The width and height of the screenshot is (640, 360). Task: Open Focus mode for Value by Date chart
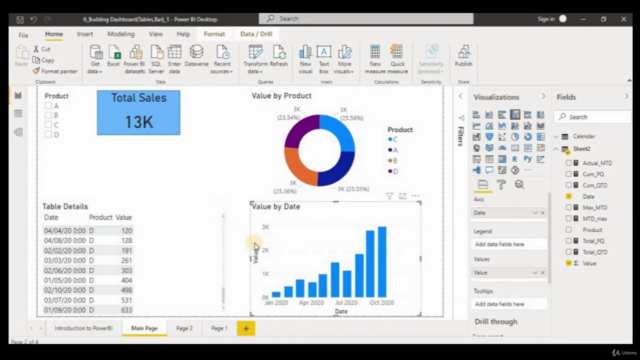pos(402,196)
